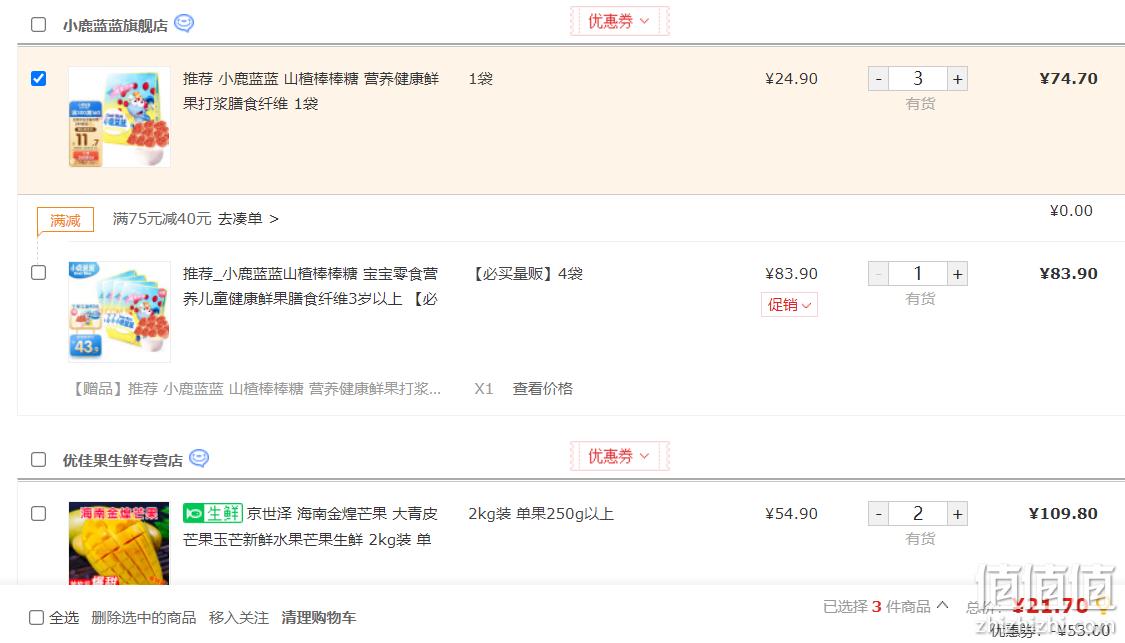
Task: Decrease quantity of 海南金煌芒果
Action: pyautogui.click(x=878, y=514)
